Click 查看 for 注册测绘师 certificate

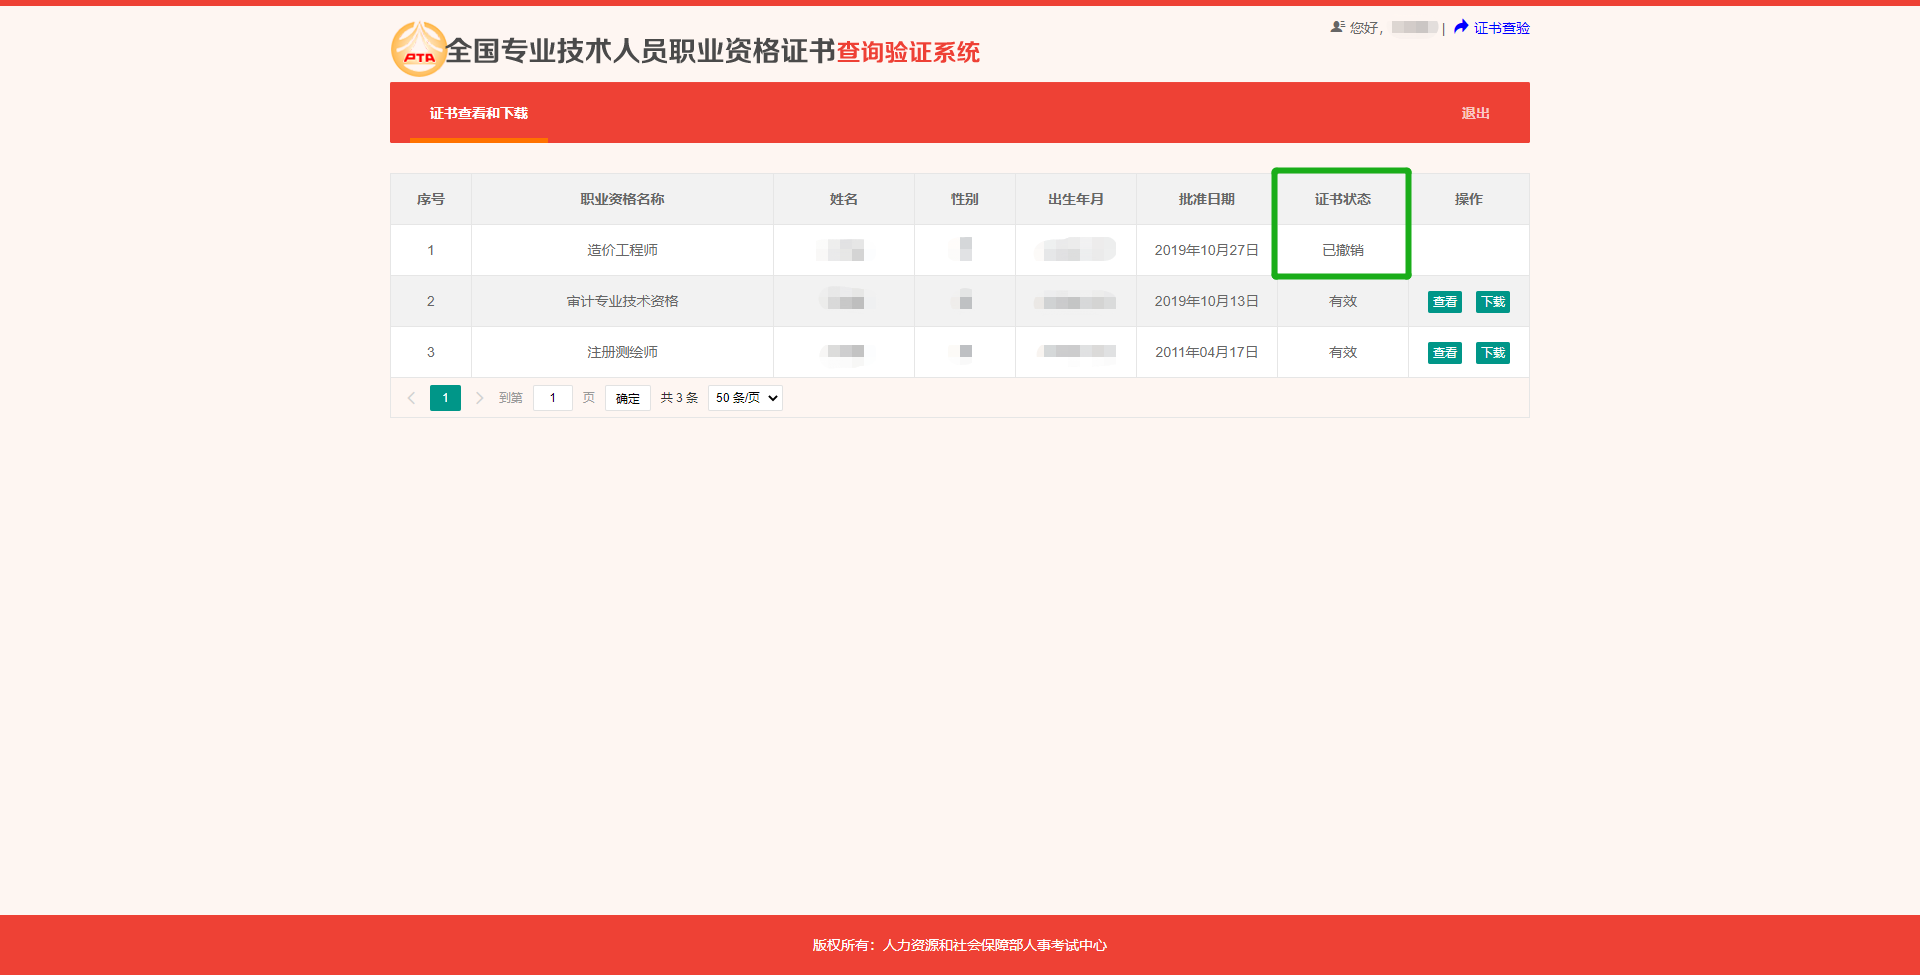tap(1444, 352)
